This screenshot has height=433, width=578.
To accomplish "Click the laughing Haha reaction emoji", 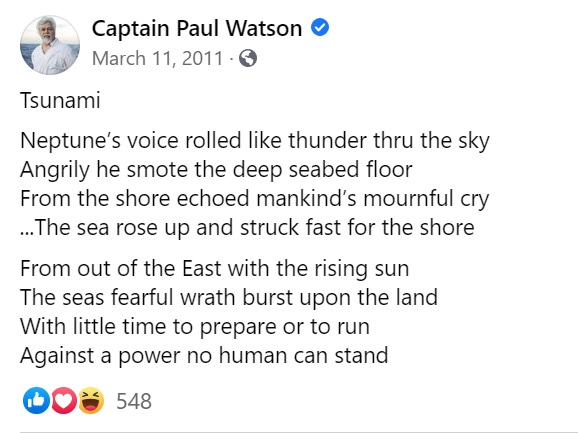I will tap(91, 401).
